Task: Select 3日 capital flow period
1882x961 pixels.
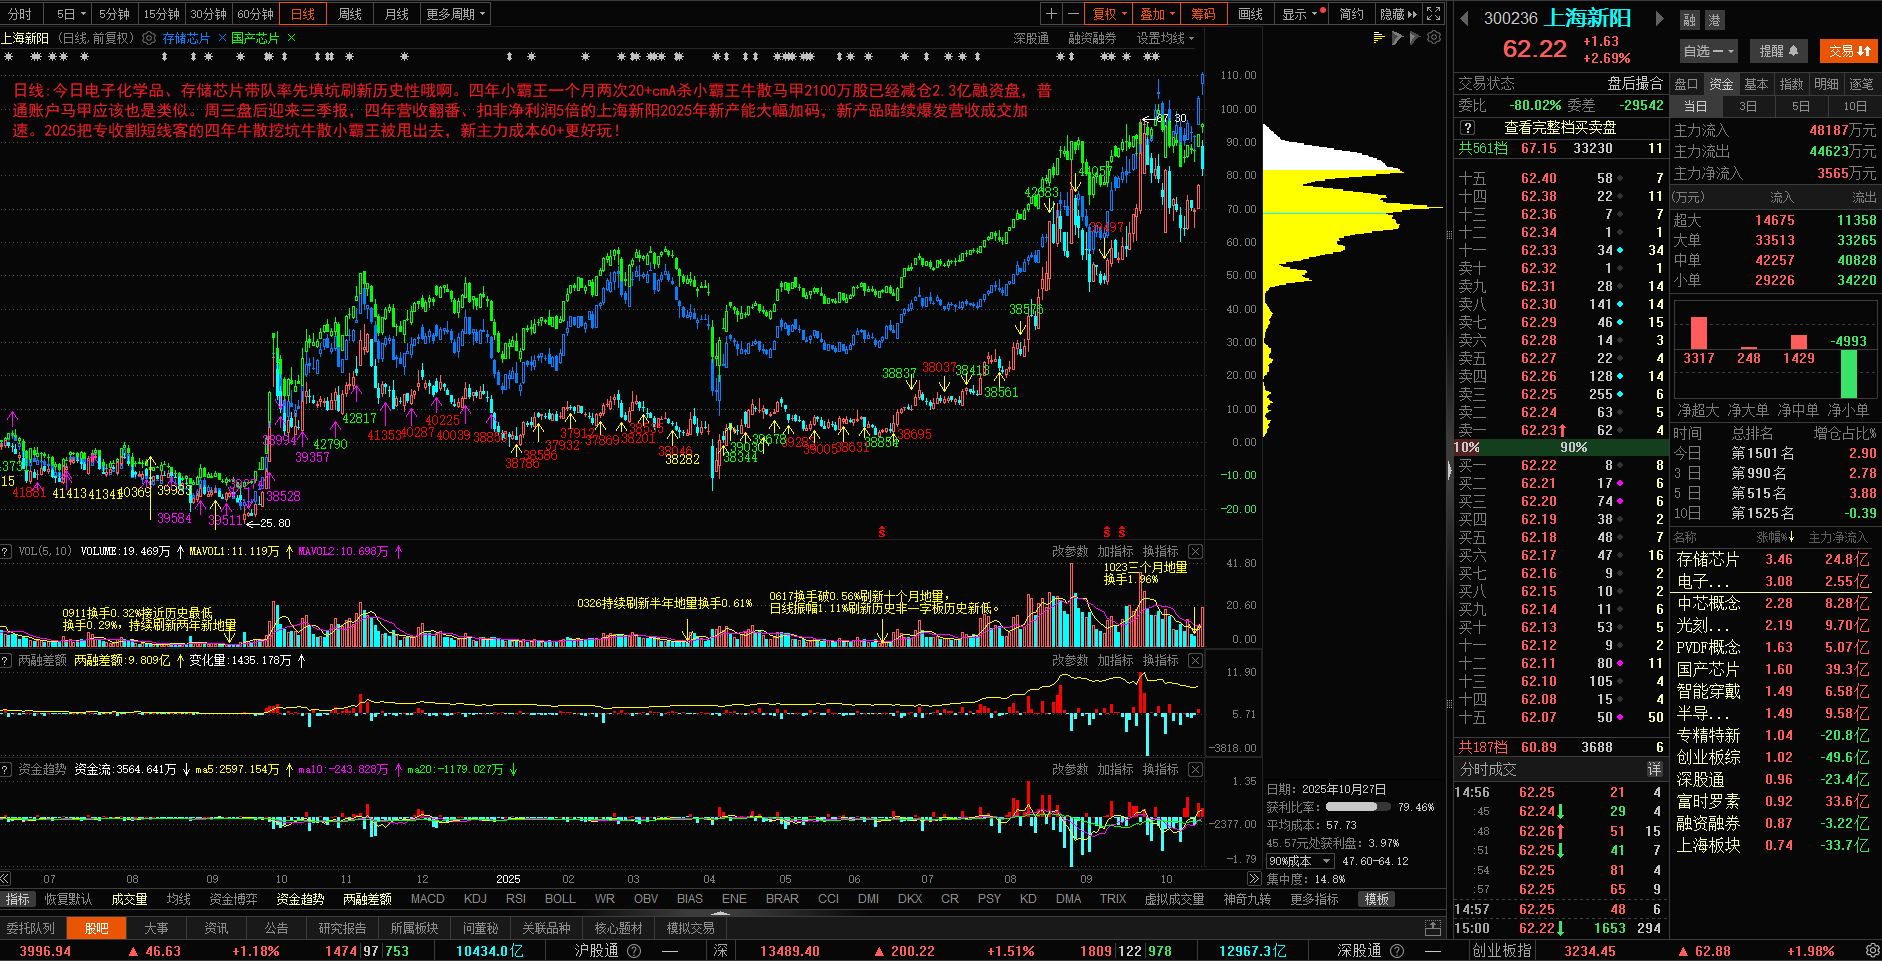Action: (1748, 106)
